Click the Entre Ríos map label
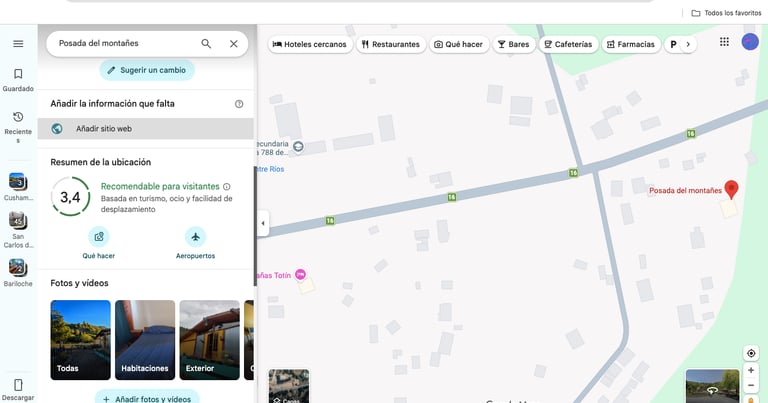The width and height of the screenshot is (768, 403). [271, 169]
